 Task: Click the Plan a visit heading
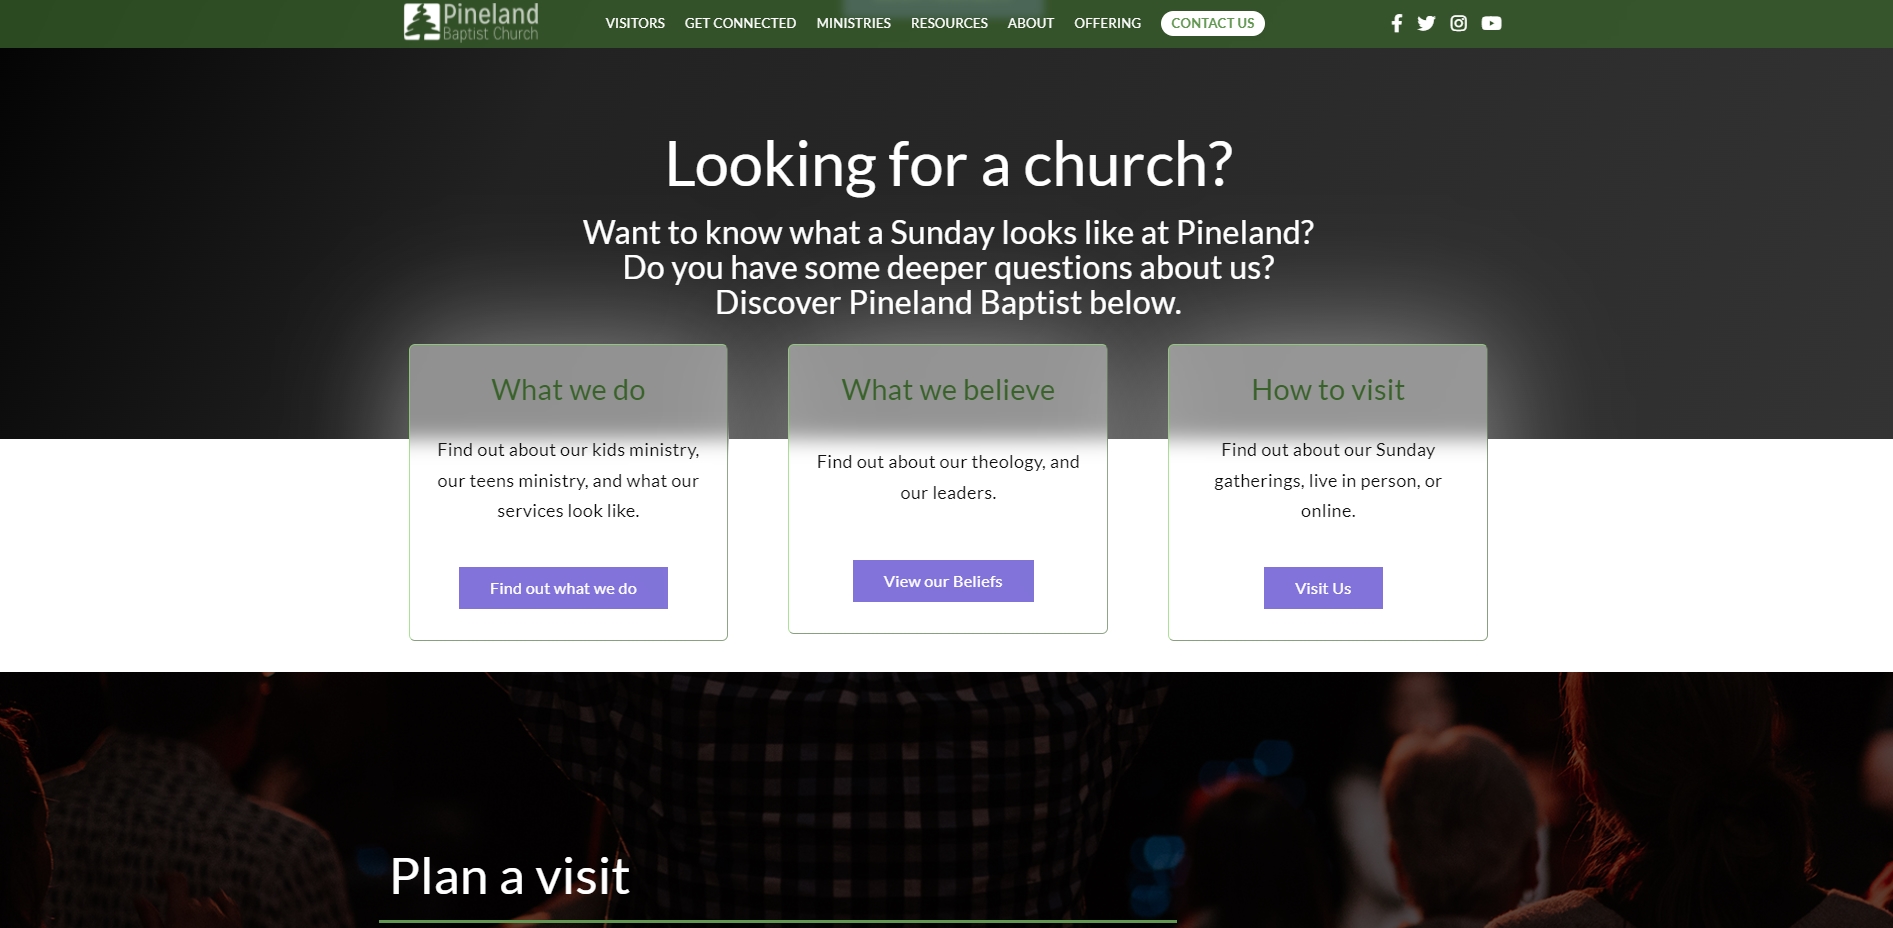point(510,876)
